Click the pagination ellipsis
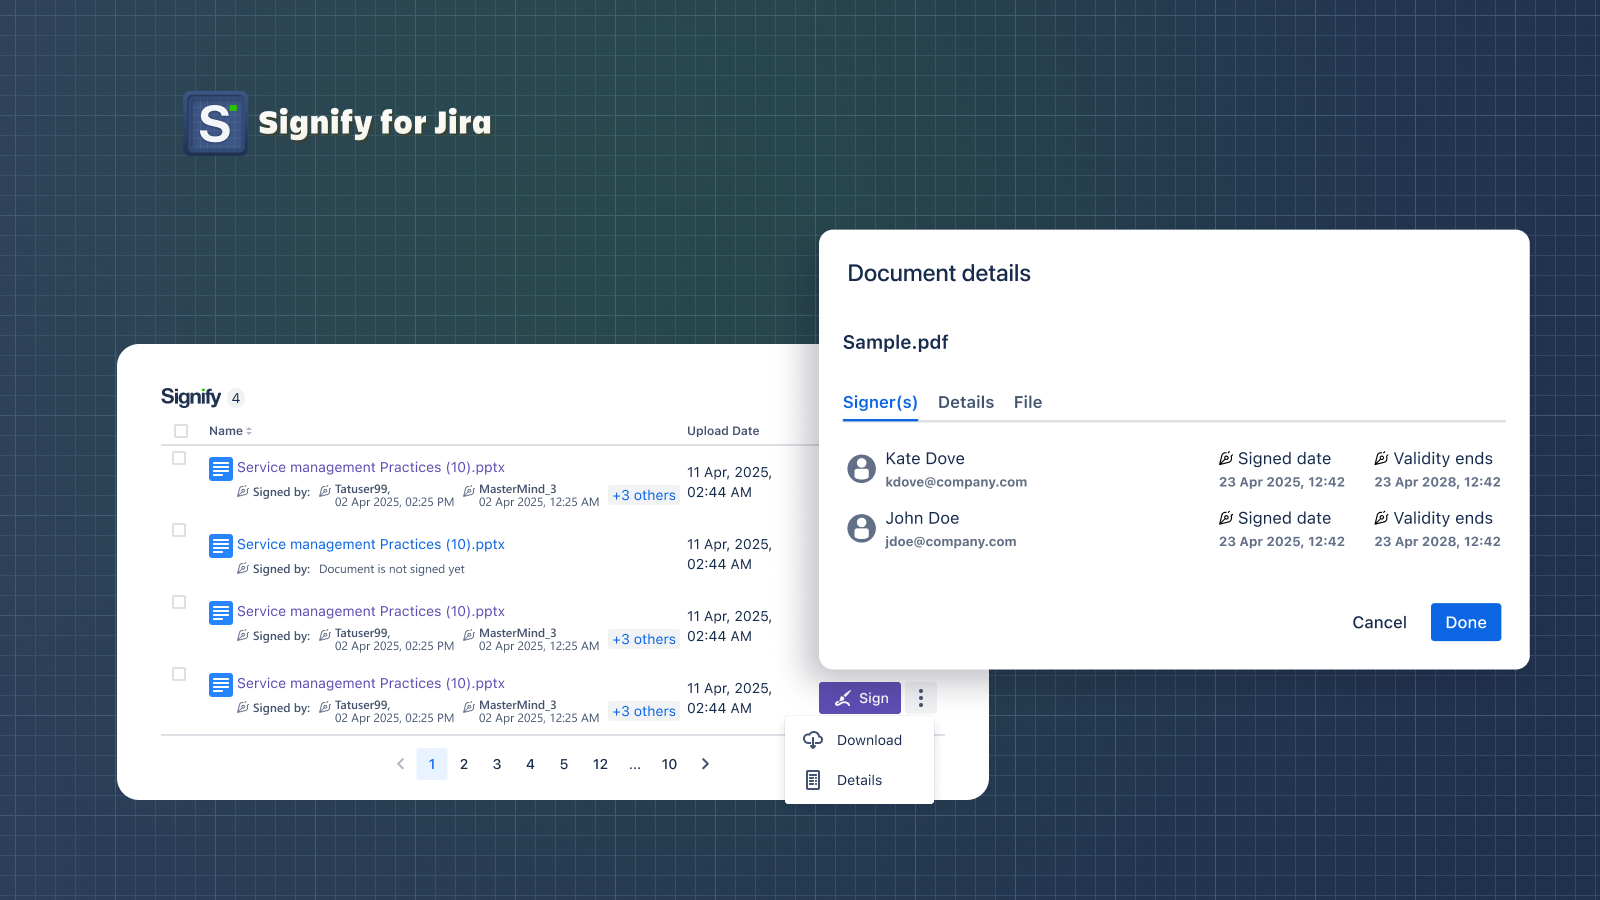The image size is (1600, 900). 635,764
